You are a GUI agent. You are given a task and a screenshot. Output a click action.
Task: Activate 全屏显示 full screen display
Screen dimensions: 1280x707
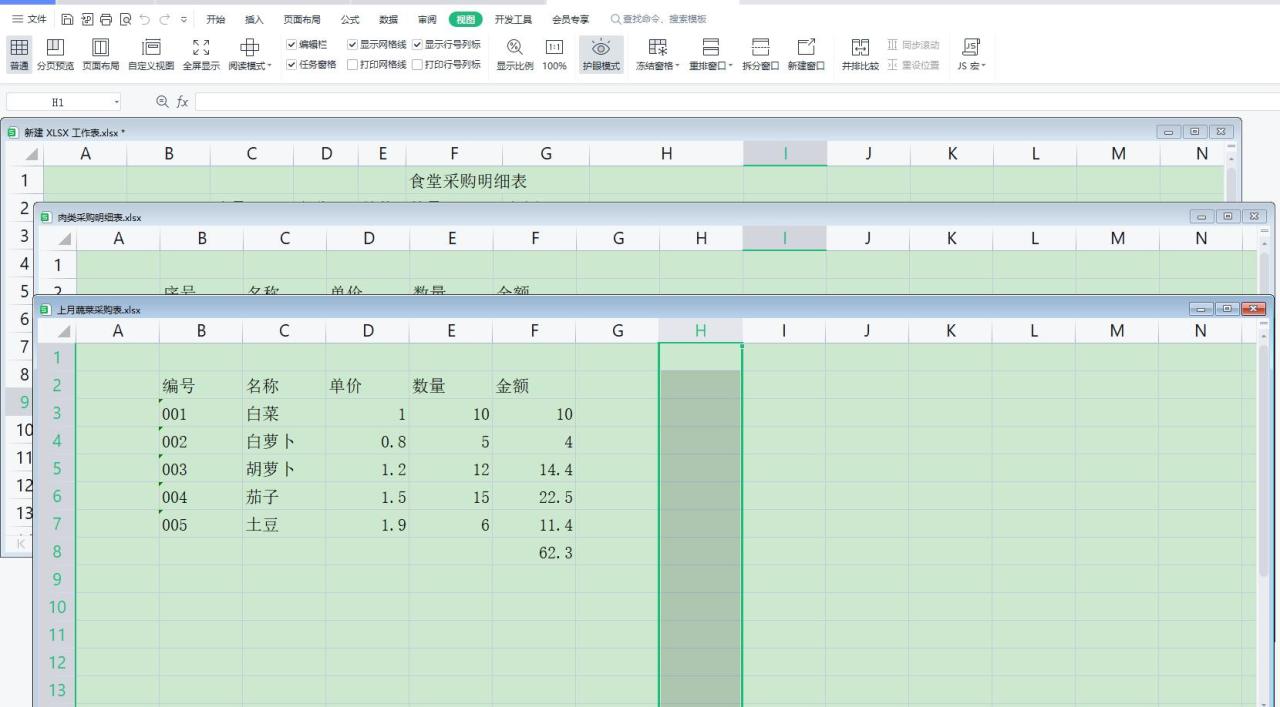point(200,54)
